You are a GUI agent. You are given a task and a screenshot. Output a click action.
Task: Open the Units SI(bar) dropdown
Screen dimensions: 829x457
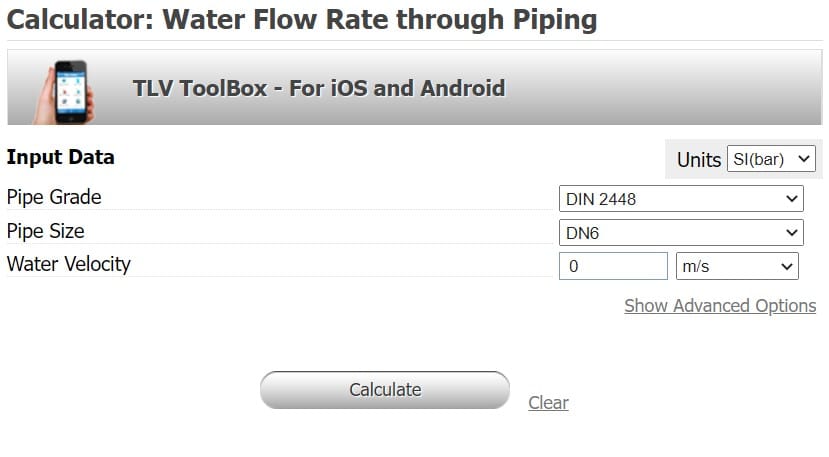point(771,159)
